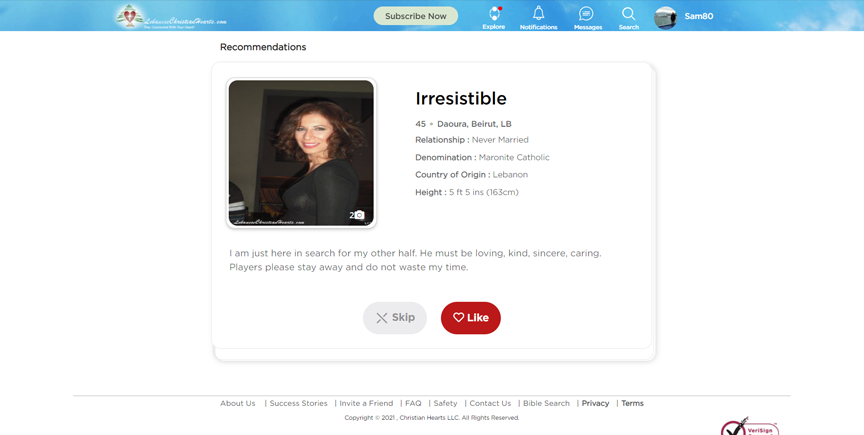Open the Notifications bell icon
This screenshot has height=435, width=864.
(x=538, y=13)
